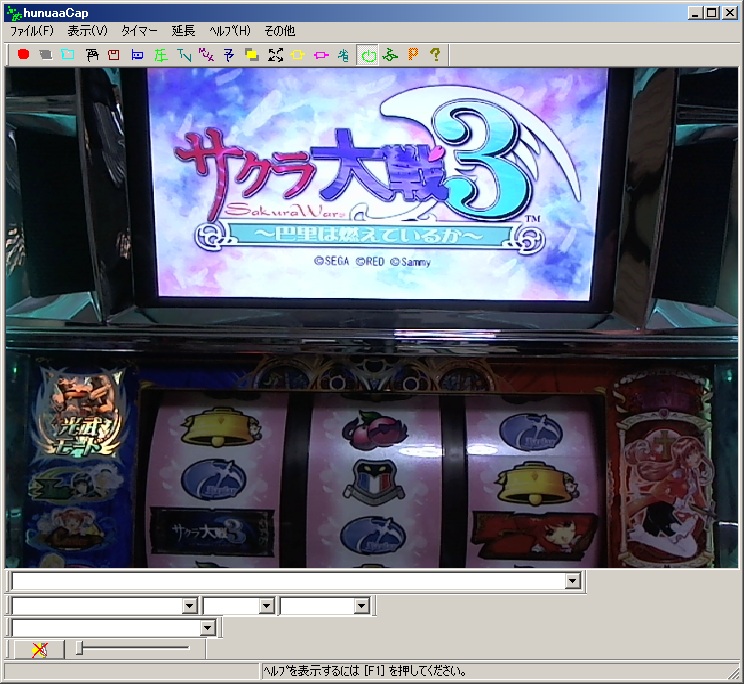The image size is (744, 684).
Task: Click the orange P toolbar icon
Action: pyautogui.click(x=413, y=55)
